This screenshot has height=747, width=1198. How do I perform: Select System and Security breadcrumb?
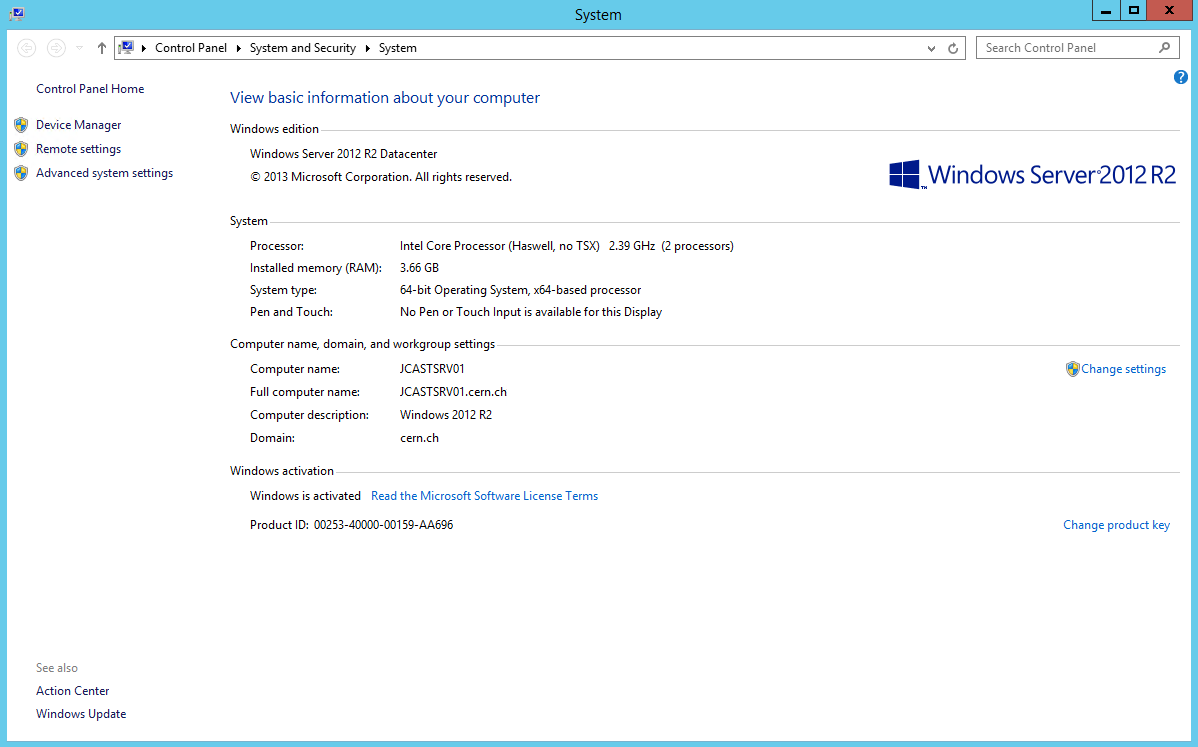coord(303,48)
